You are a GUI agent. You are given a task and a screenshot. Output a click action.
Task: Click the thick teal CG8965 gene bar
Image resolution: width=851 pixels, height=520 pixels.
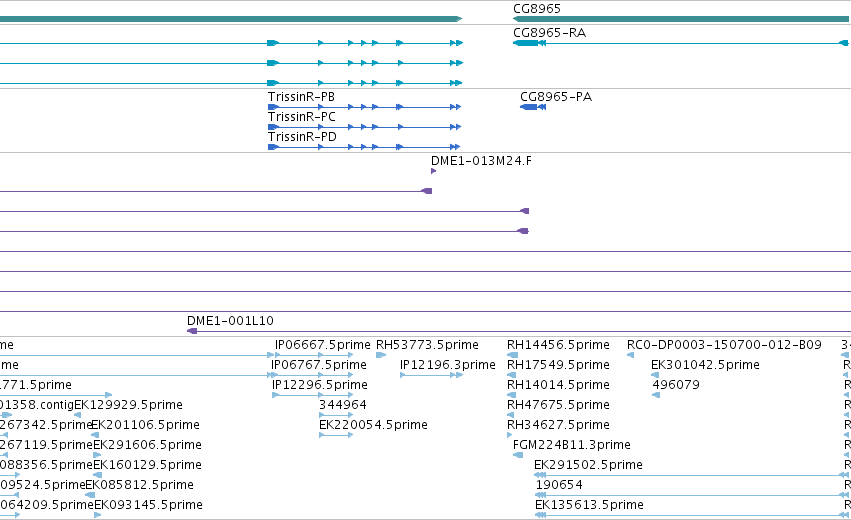pyautogui.click(x=682, y=19)
